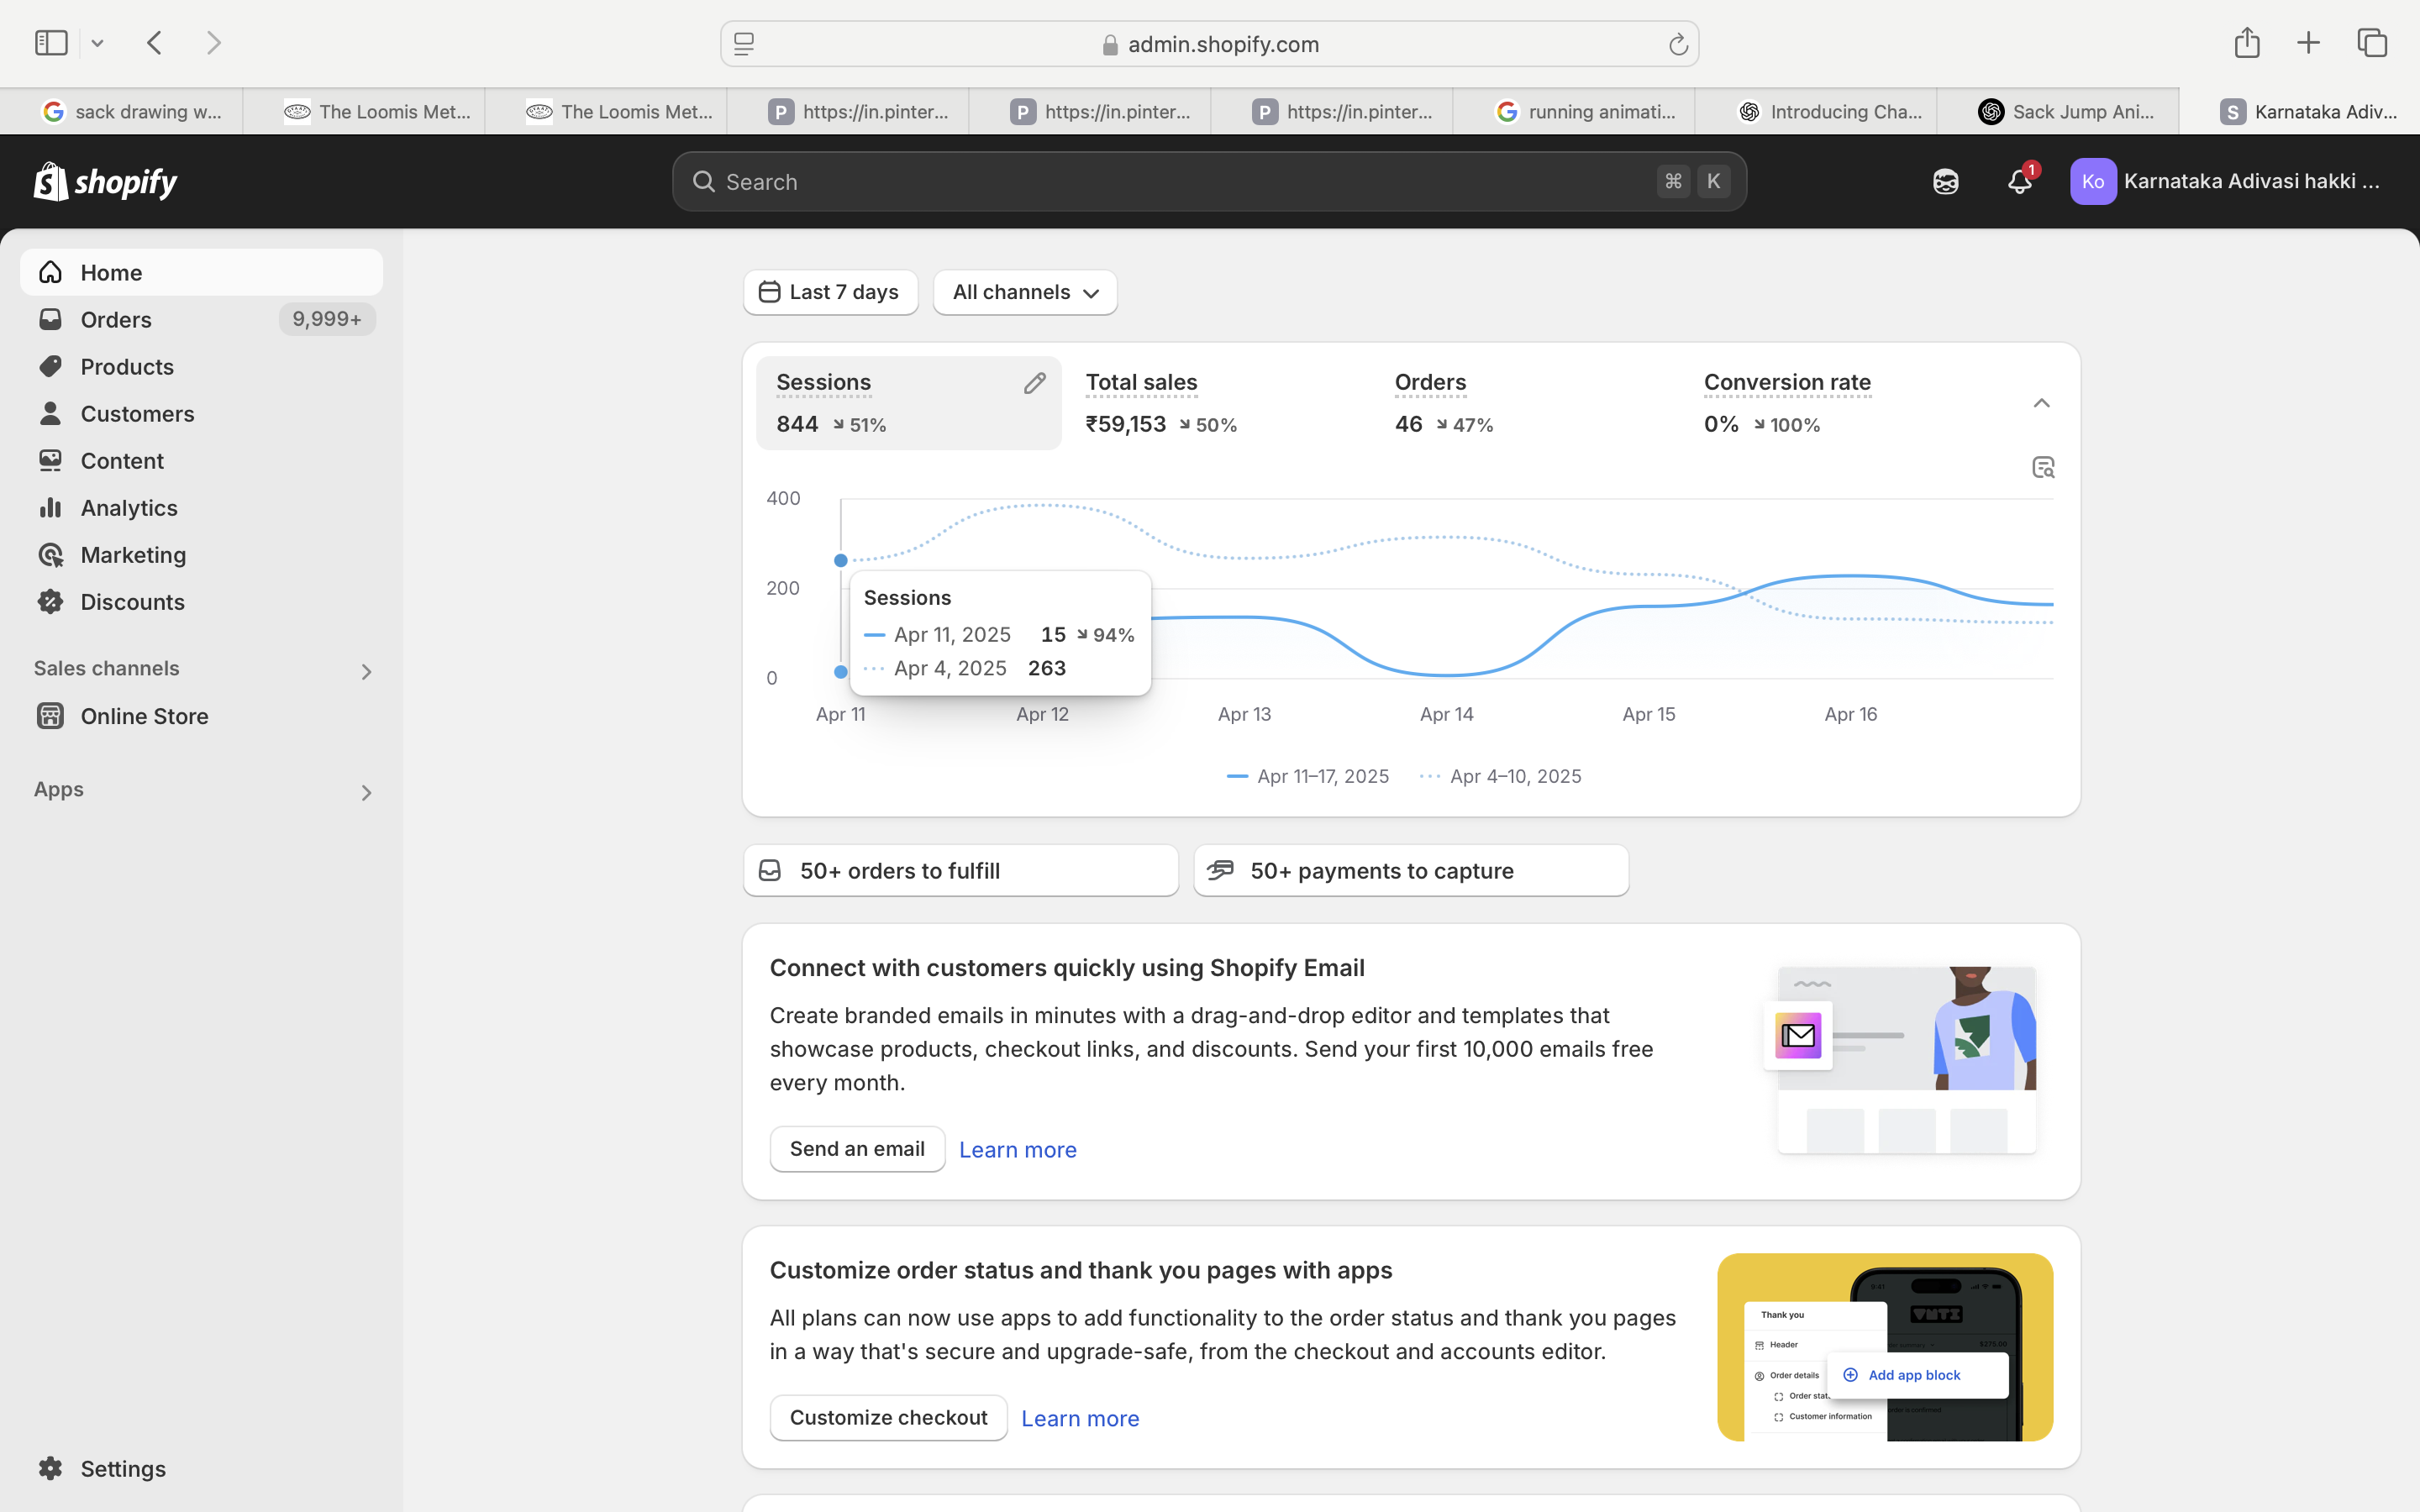
Task: Toggle the Safari sidebar
Action: 50,42
